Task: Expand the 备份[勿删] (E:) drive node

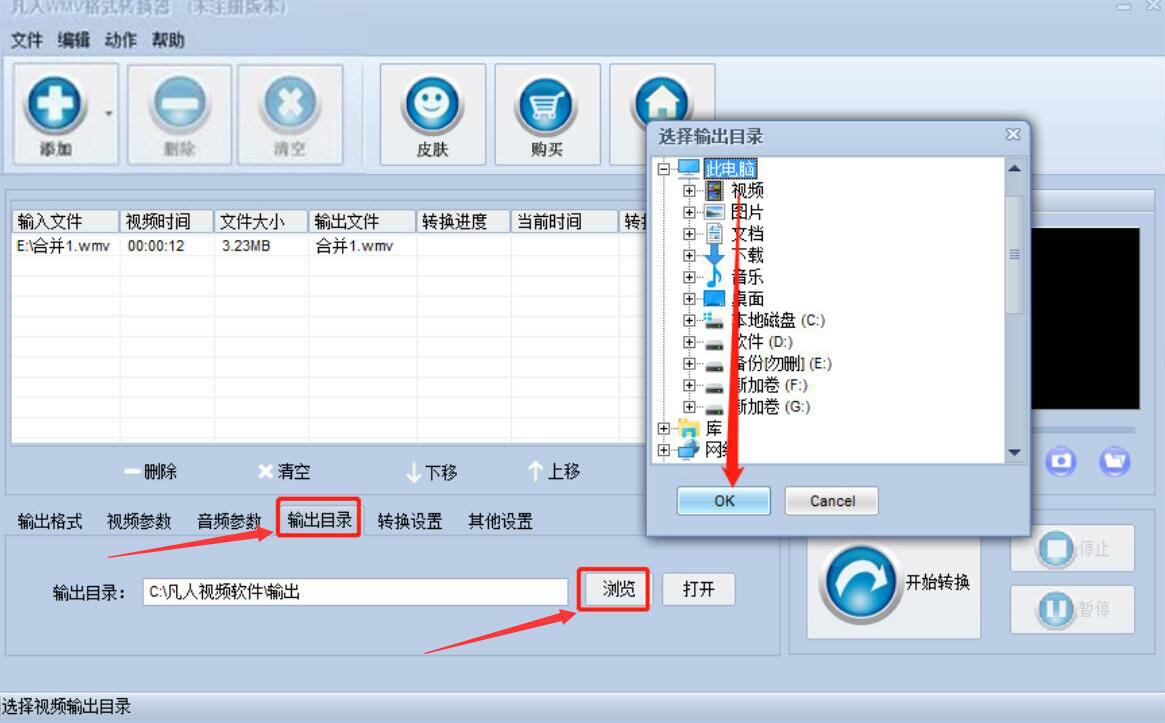Action: point(689,364)
